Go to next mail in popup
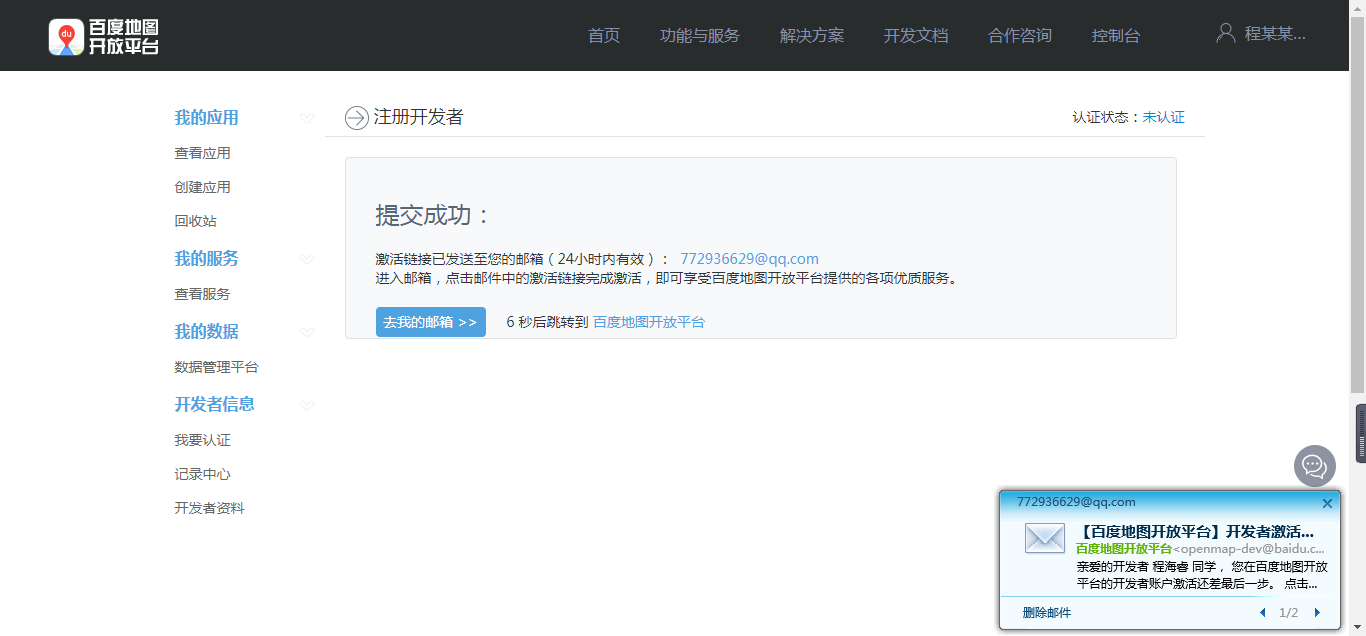 (x=1317, y=613)
